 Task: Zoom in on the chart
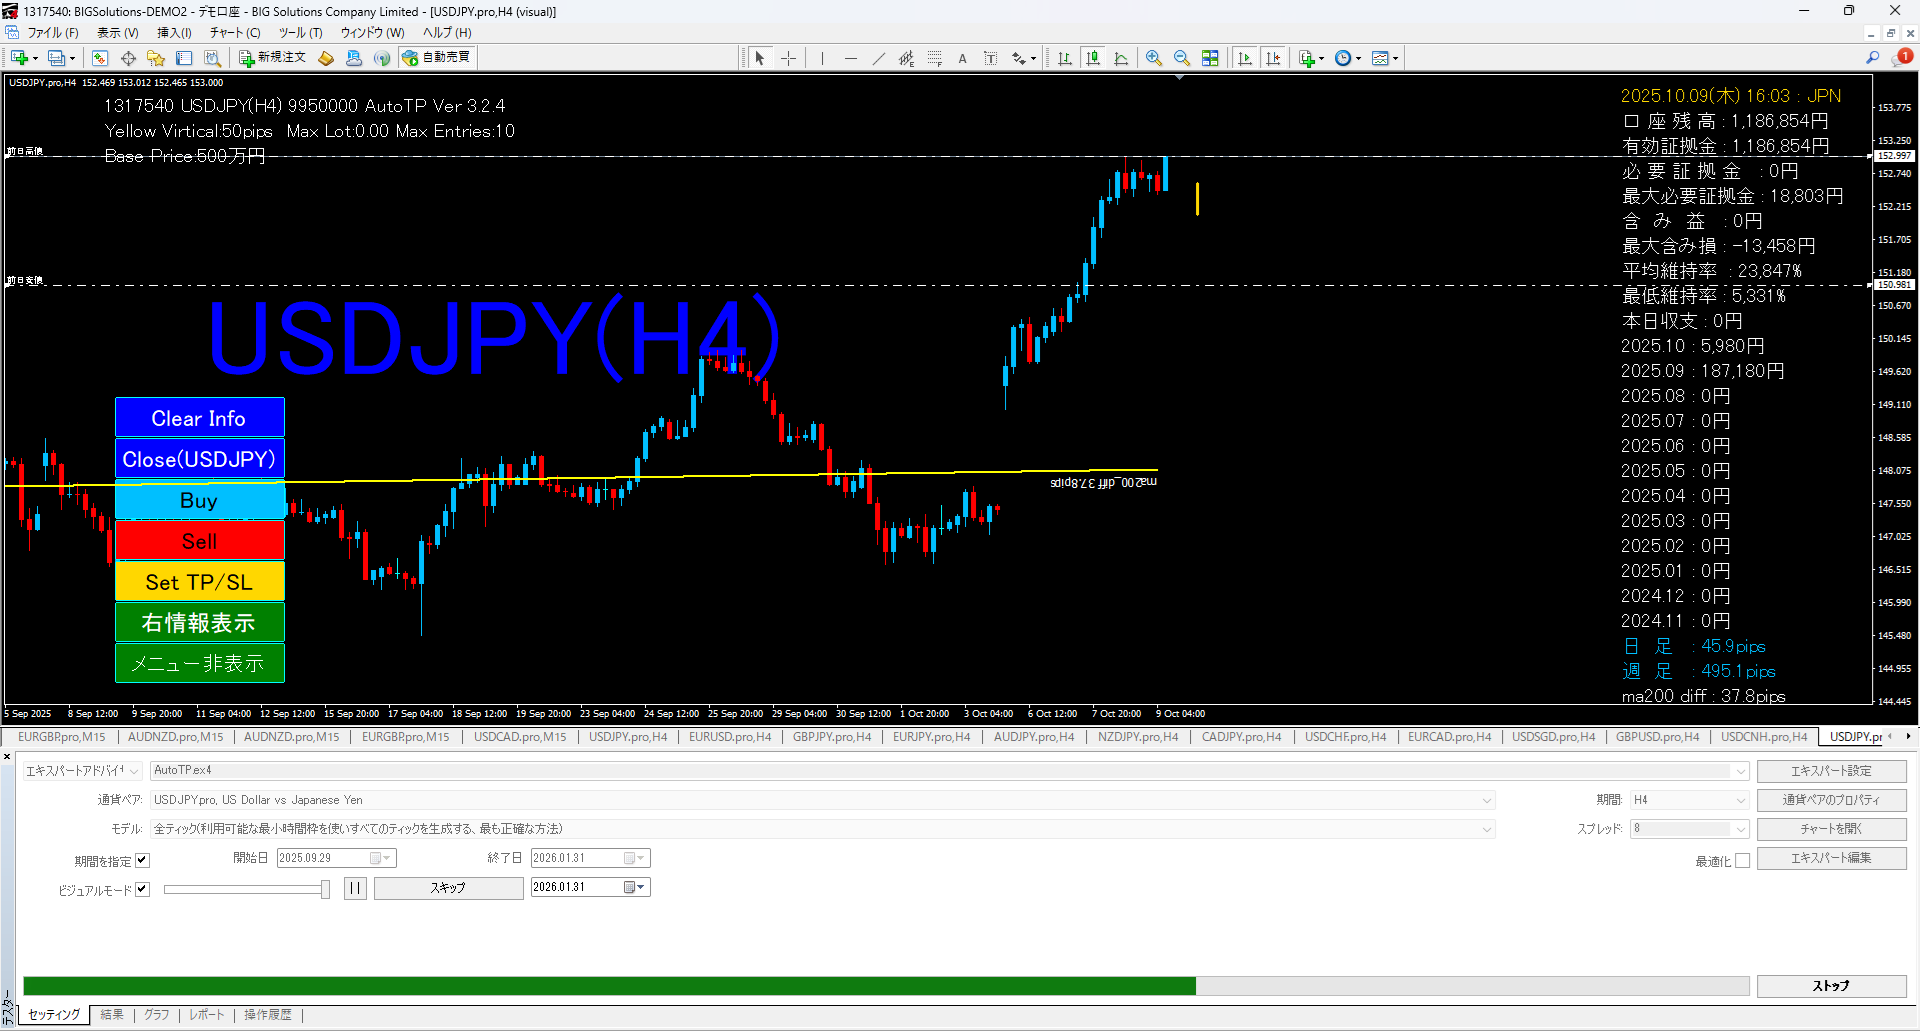pos(1154,58)
